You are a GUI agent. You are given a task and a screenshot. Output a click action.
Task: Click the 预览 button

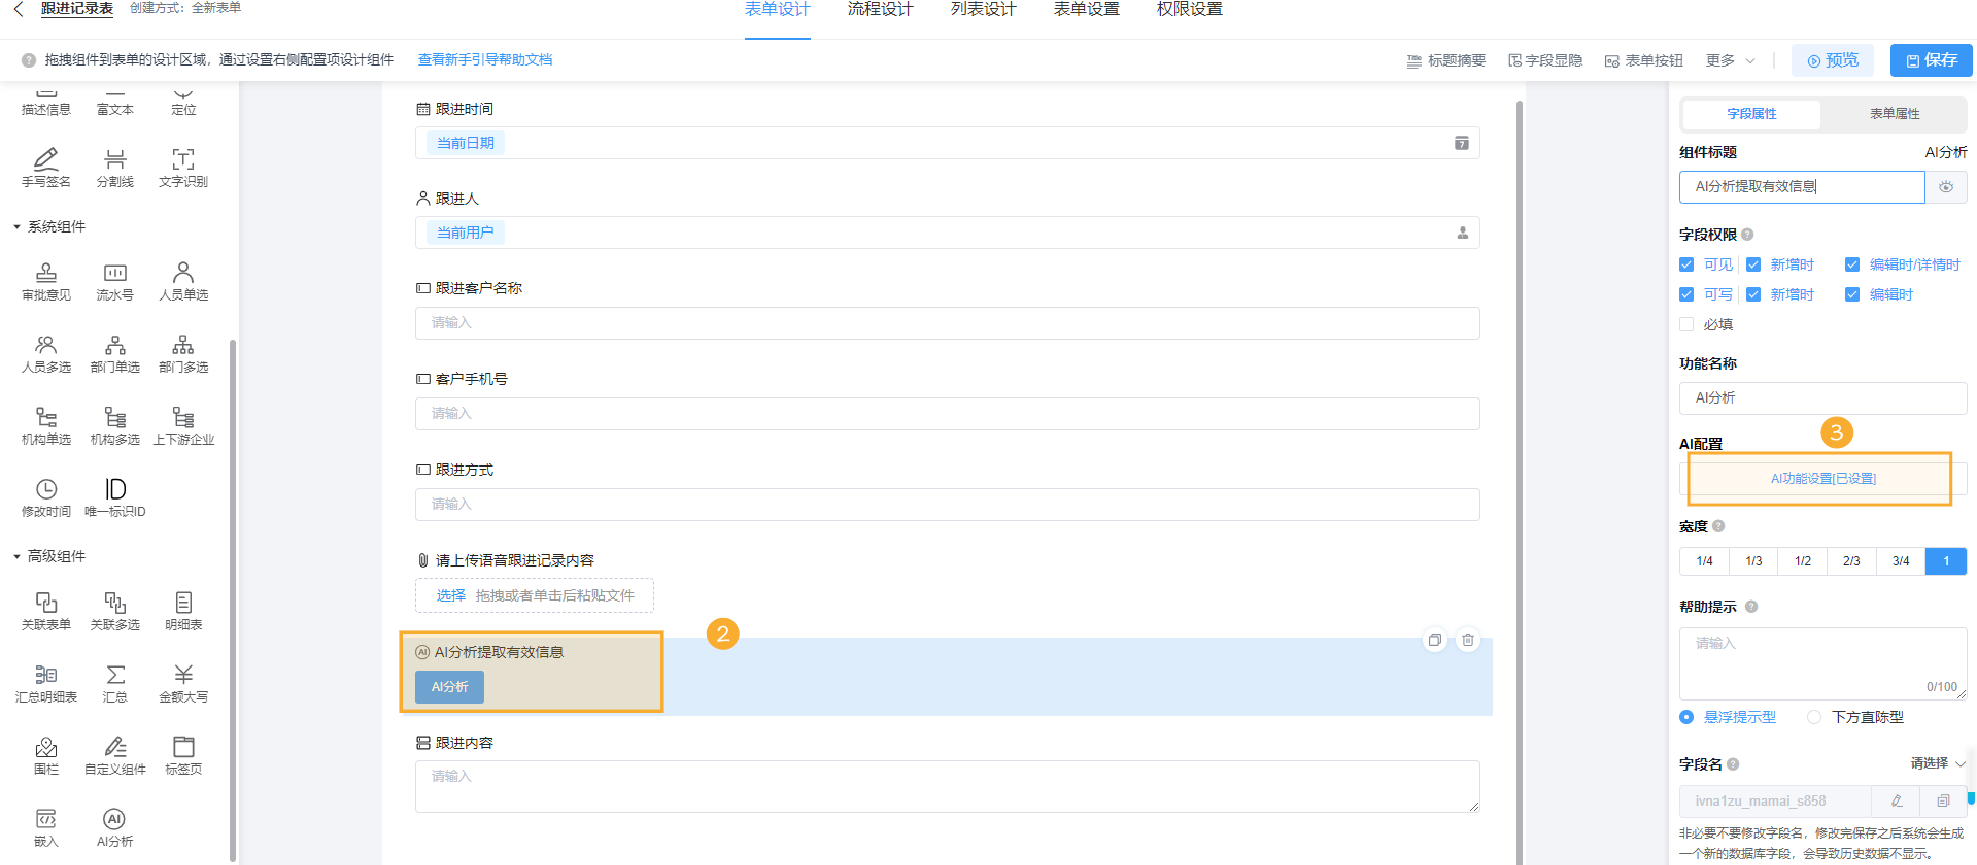(x=1833, y=60)
